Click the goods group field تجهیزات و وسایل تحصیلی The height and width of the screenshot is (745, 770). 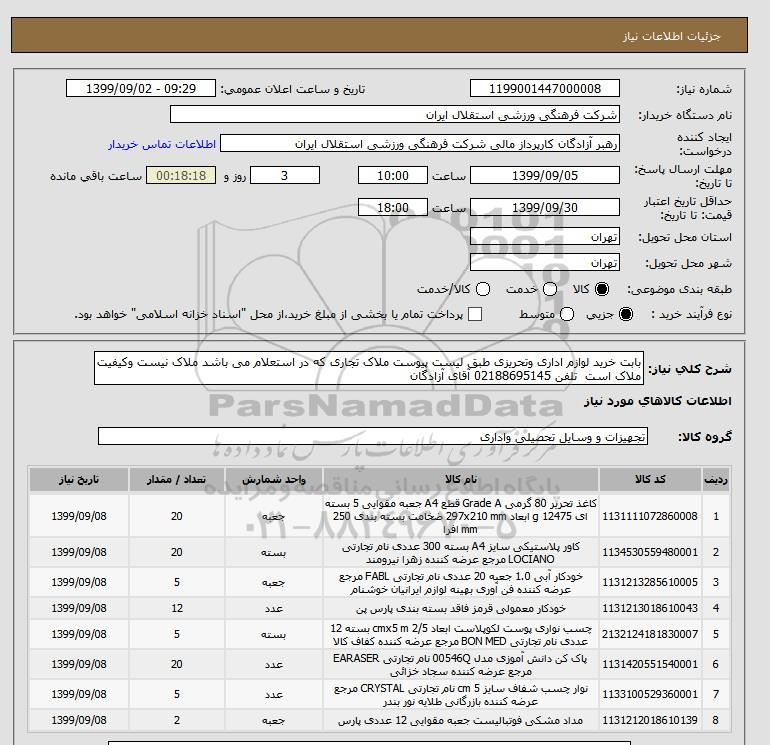(x=373, y=436)
